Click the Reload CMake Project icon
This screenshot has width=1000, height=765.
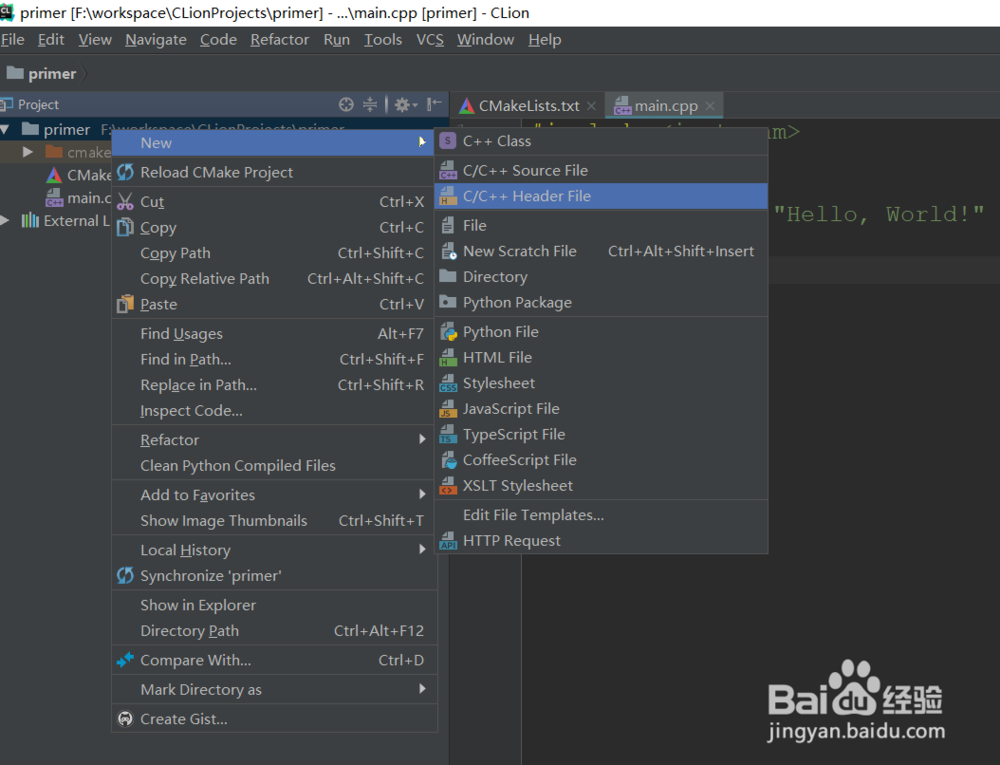point(125,171)
